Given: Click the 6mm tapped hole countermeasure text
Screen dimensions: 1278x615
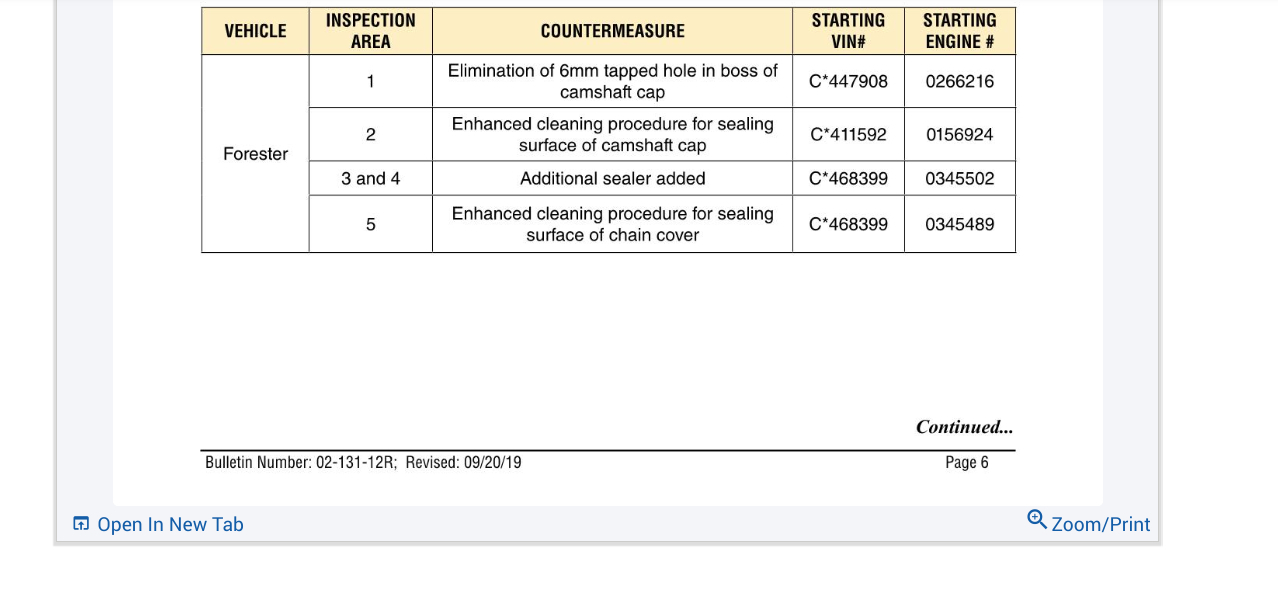Looking at the screenshot, I should tap(612, 81).
